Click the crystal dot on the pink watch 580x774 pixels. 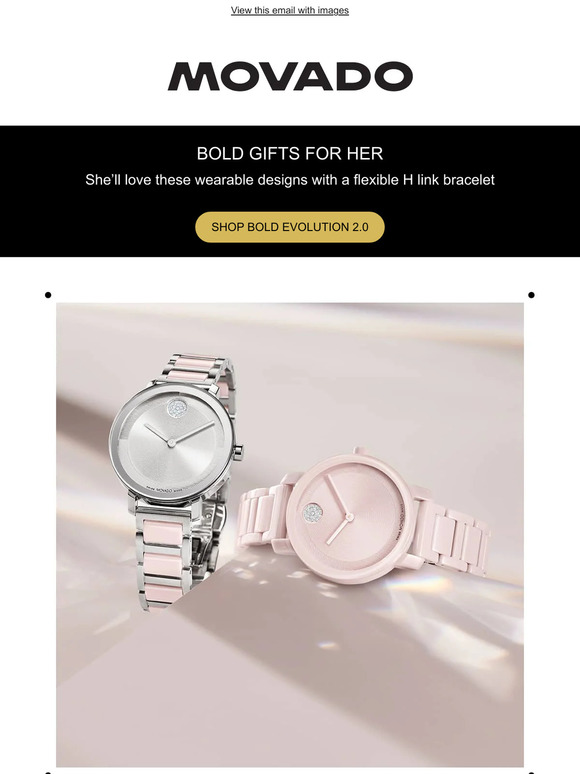coord(312,513)
